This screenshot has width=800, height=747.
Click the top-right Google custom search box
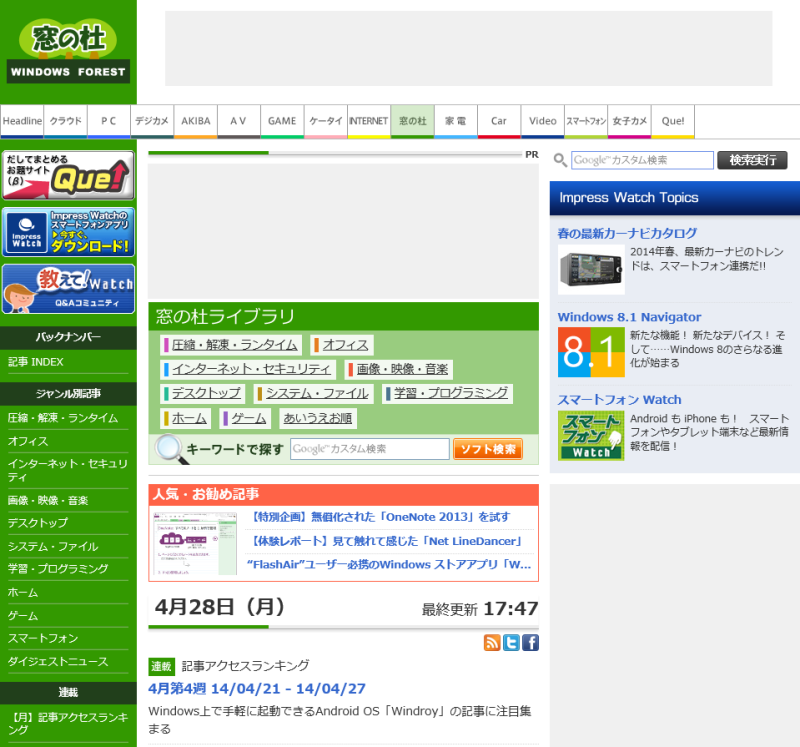pos(642,160)
